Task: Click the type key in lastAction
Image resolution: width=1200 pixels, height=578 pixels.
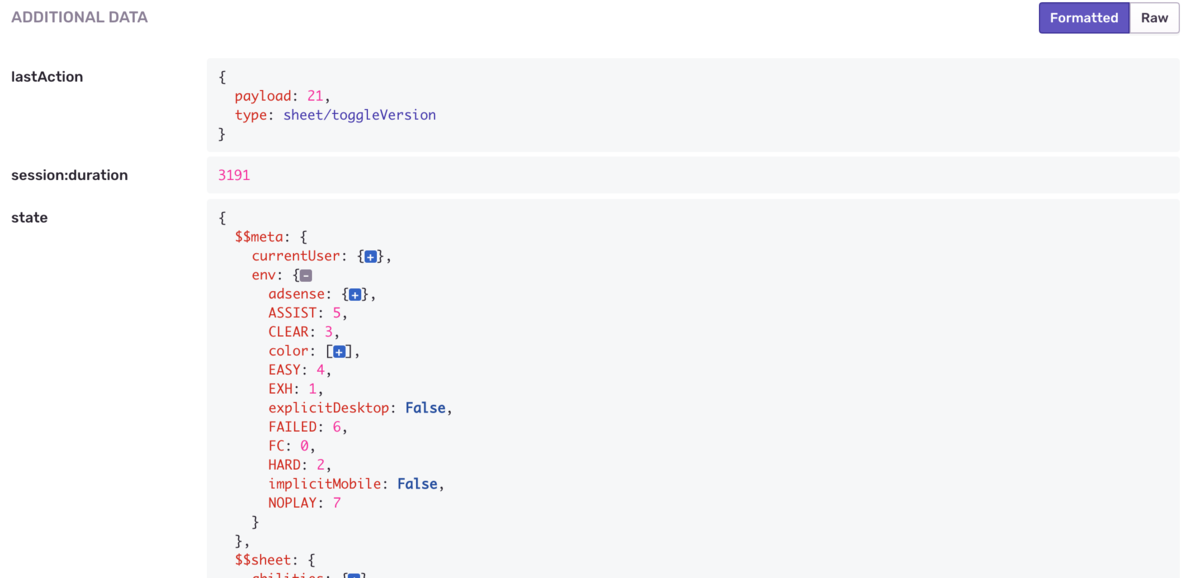Action: [251, 115]
